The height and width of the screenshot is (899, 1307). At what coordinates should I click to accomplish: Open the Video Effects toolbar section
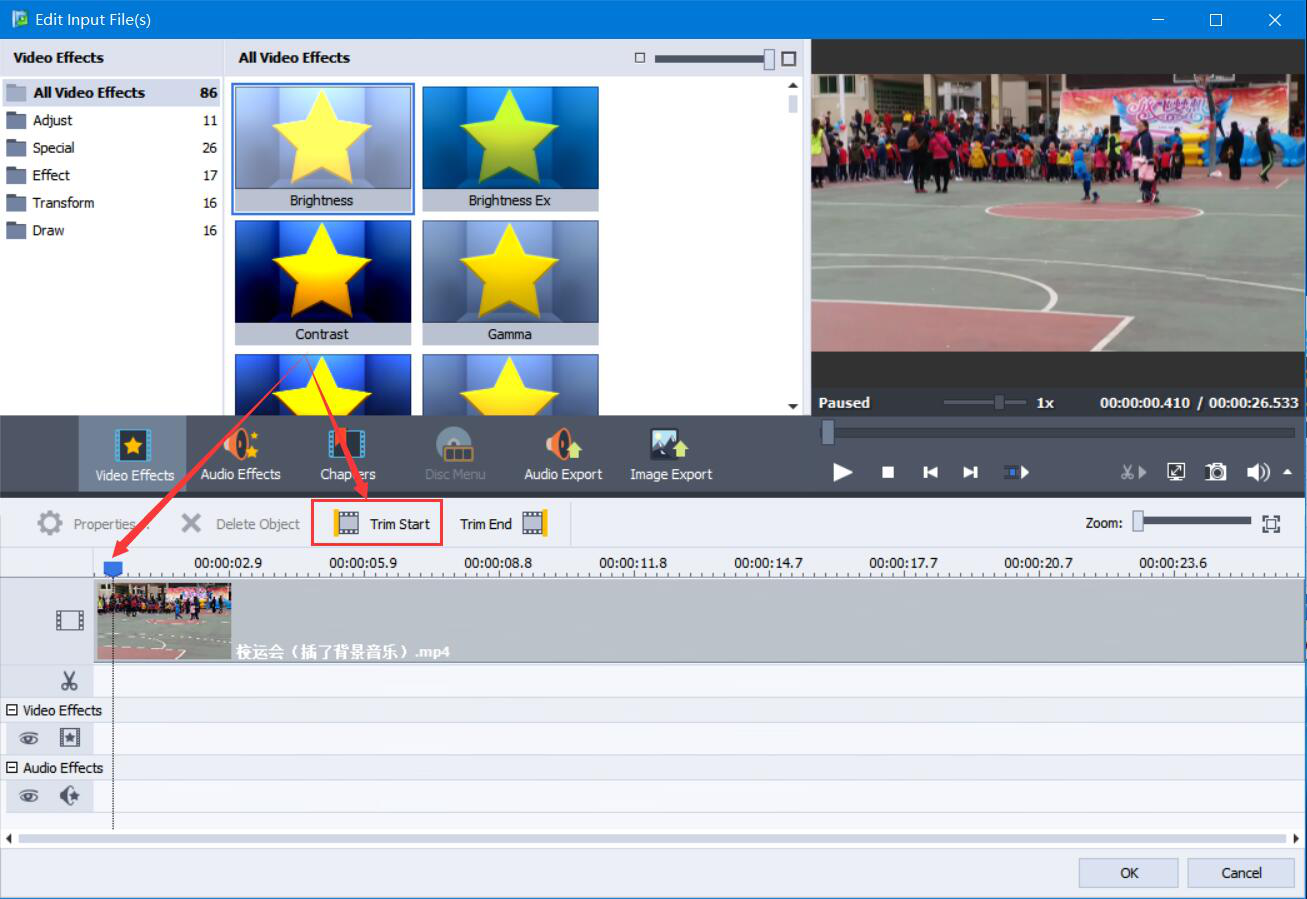pos(133,455)
